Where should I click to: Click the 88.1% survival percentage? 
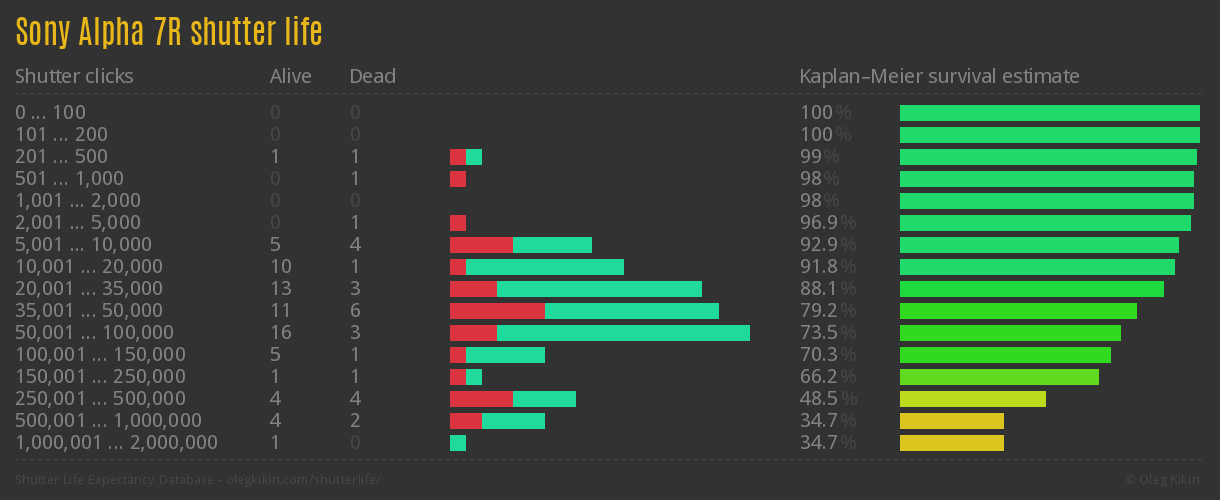[827, 289]
